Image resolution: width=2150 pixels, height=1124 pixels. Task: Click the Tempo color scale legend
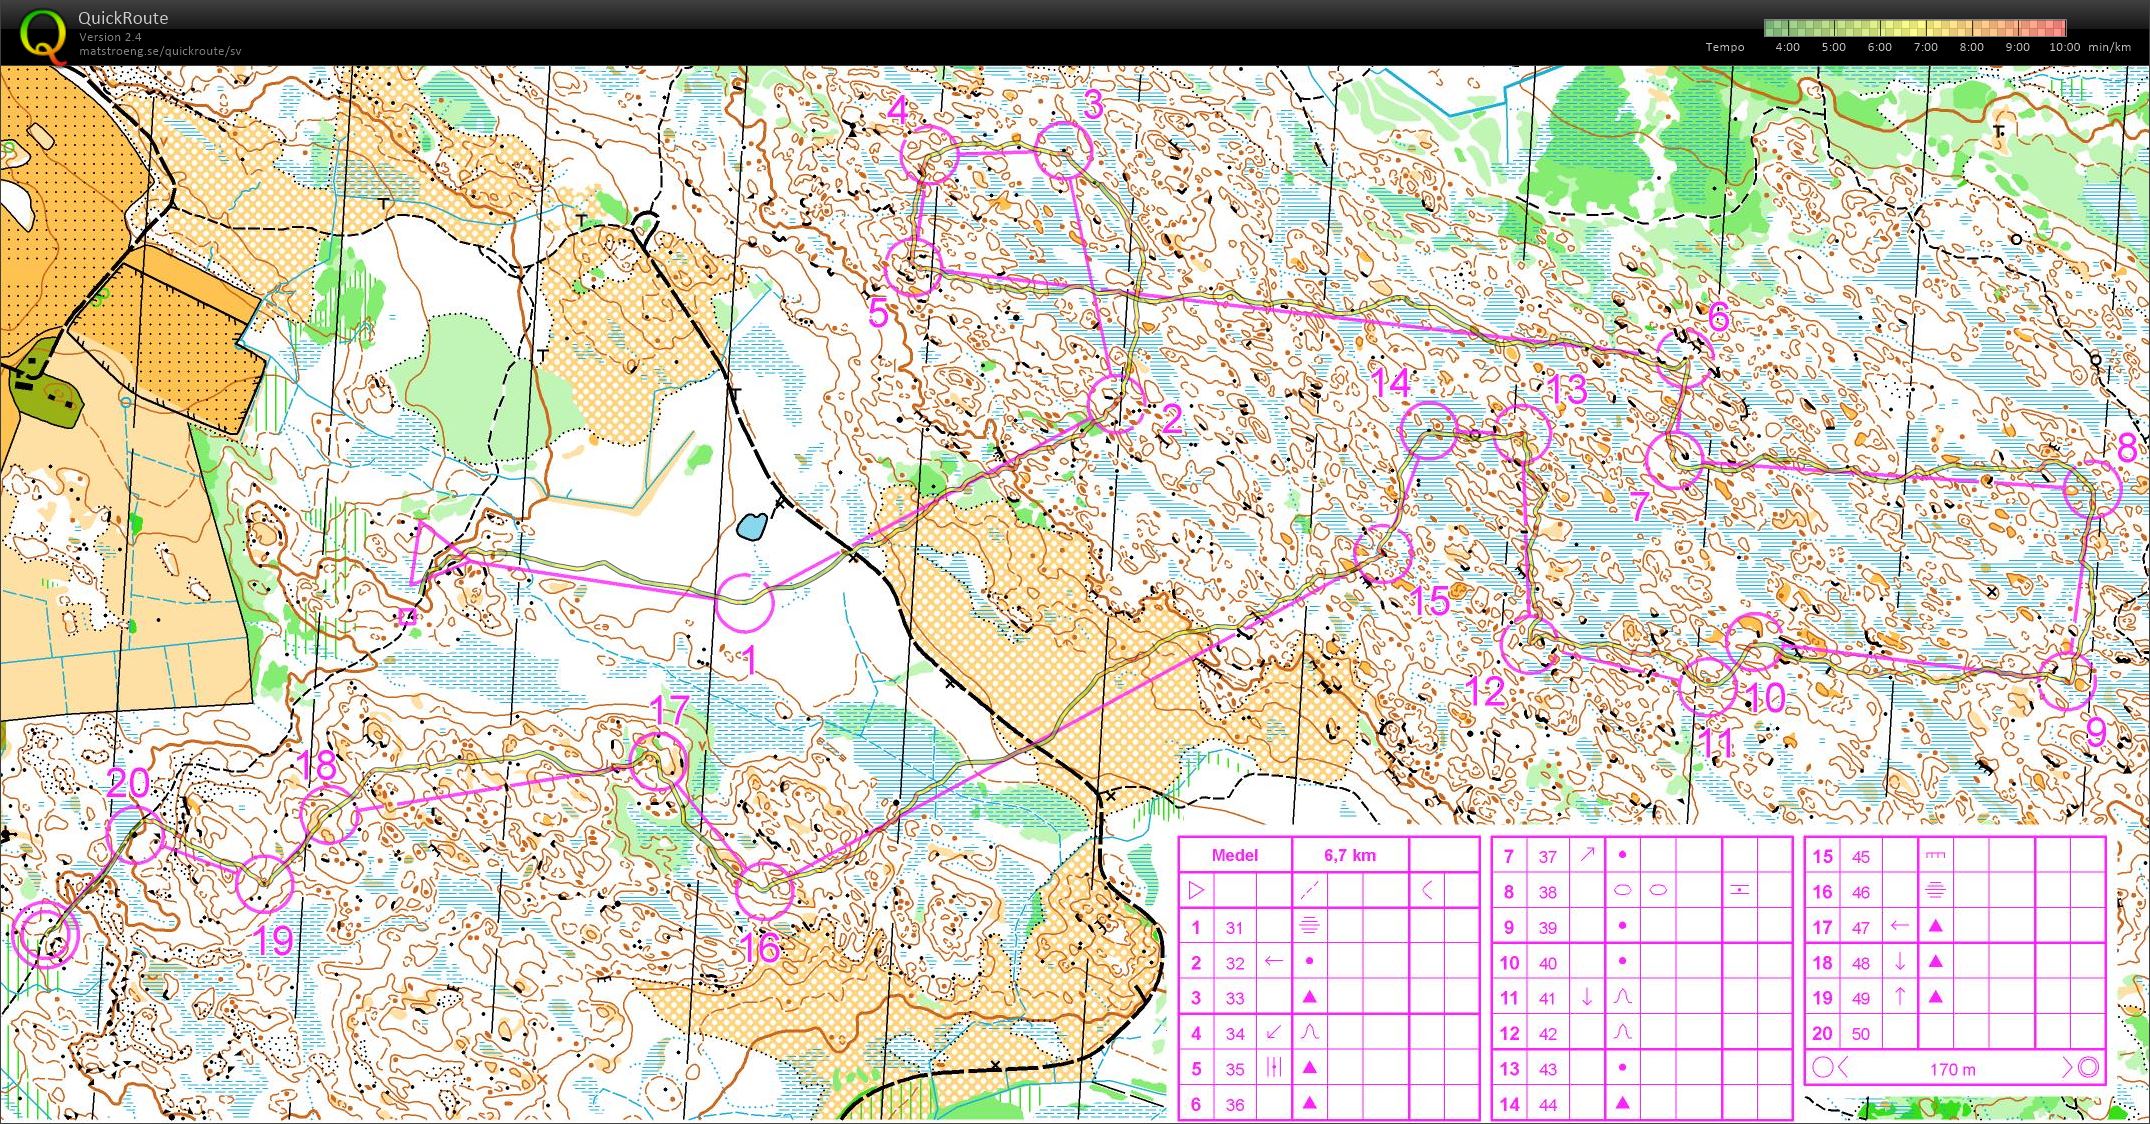tap(1915, 28)
